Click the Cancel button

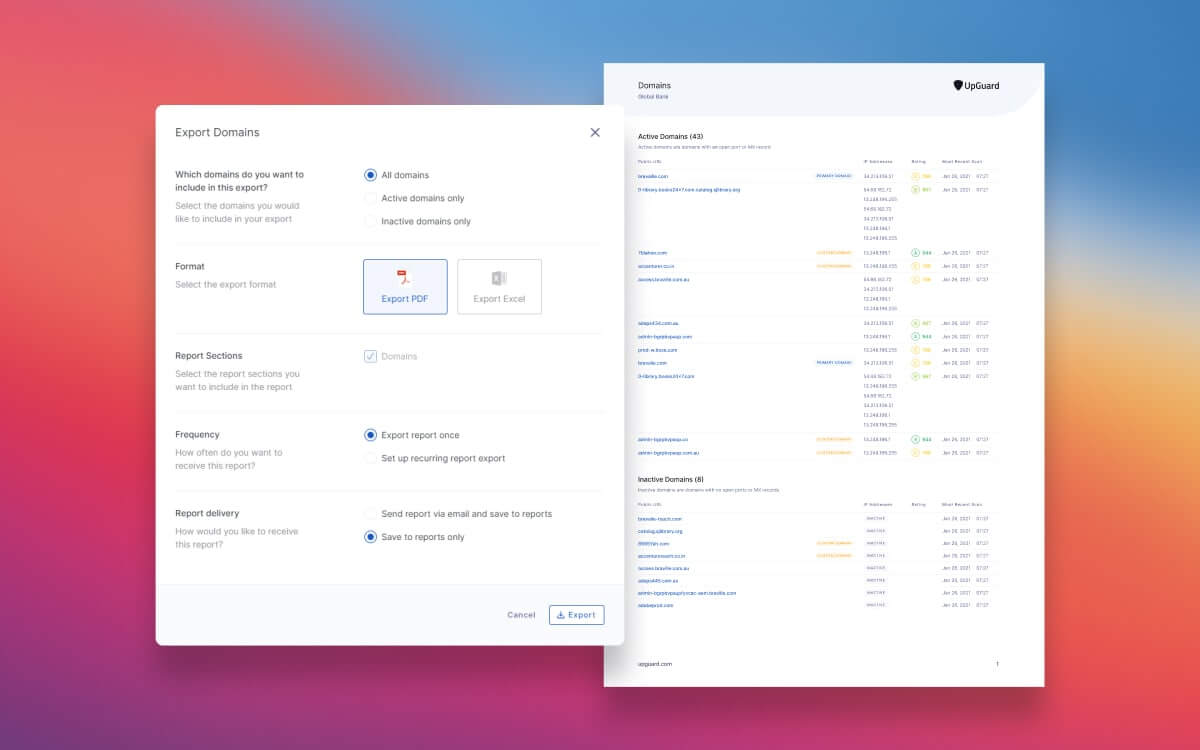point(521,615)
